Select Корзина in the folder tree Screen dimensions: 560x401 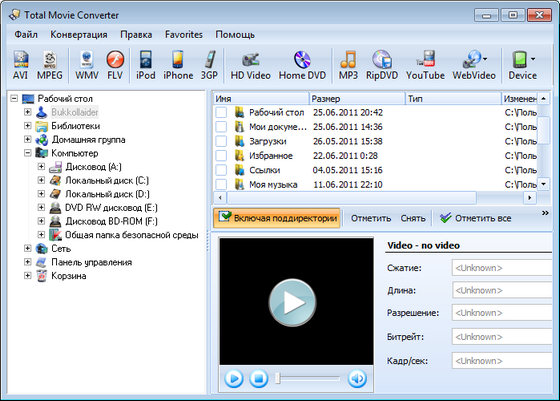pos(69,276)
